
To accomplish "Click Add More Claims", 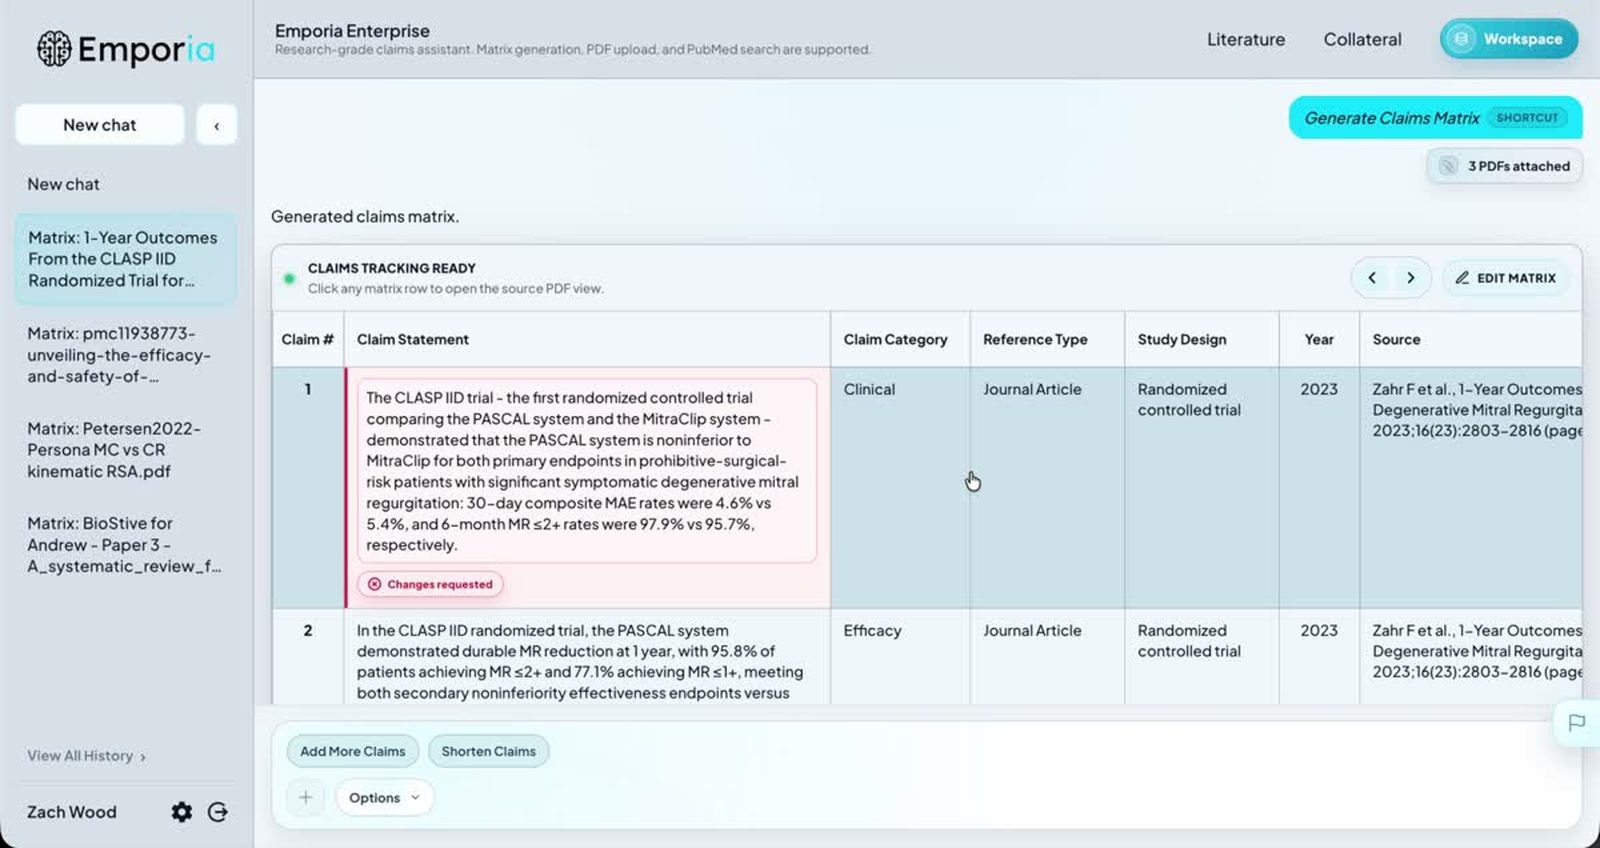I will click(352, 751).
